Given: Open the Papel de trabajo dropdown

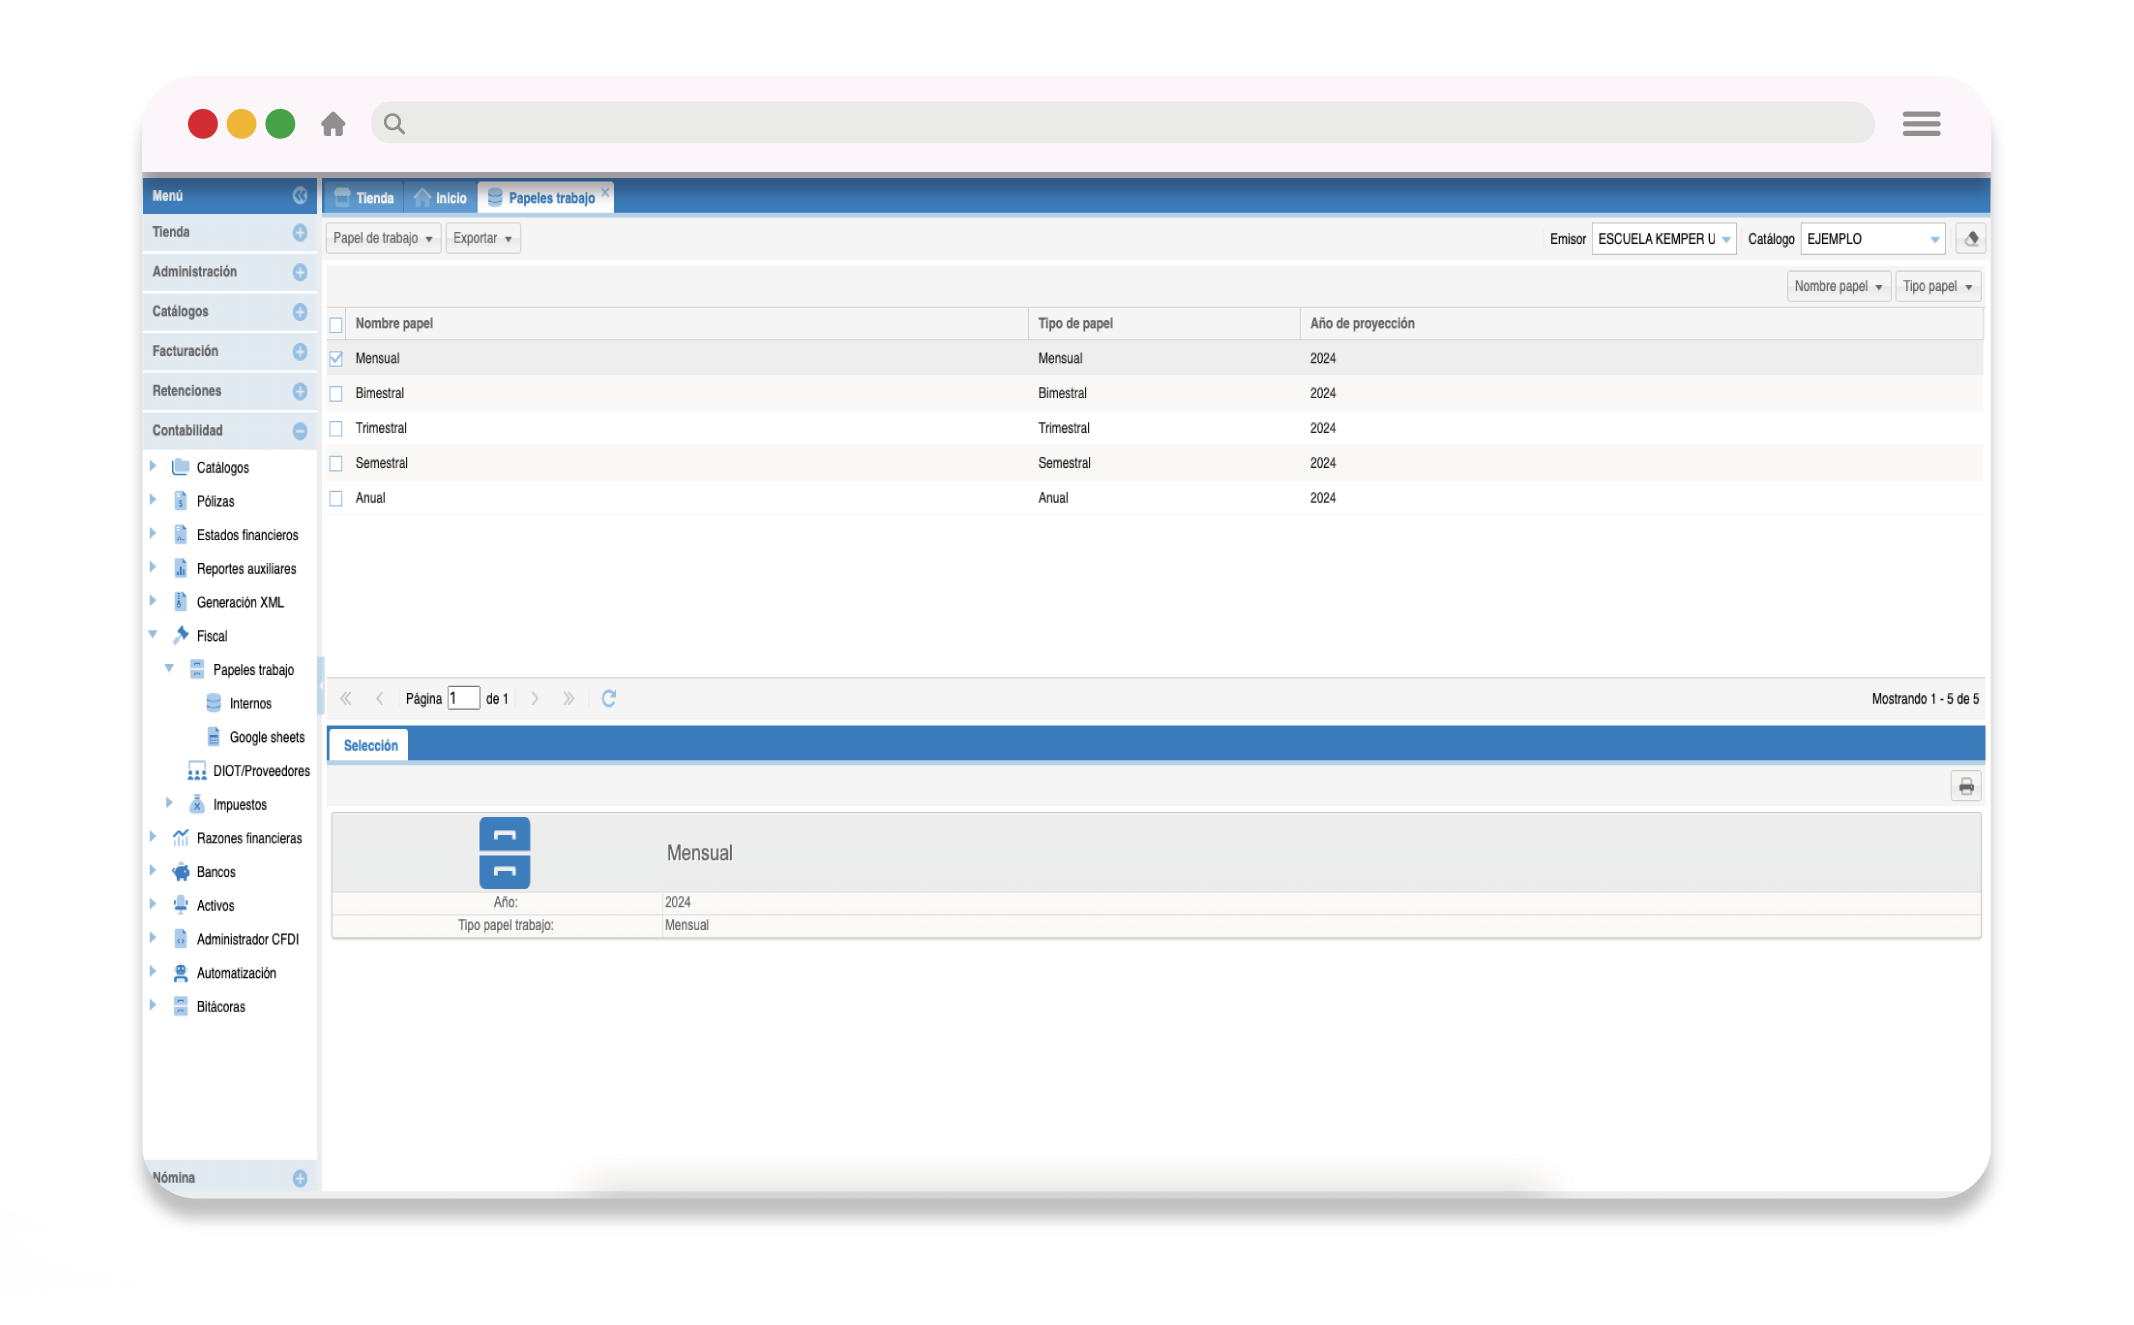Looking at the screenshot, I should [x=383, y=238].
